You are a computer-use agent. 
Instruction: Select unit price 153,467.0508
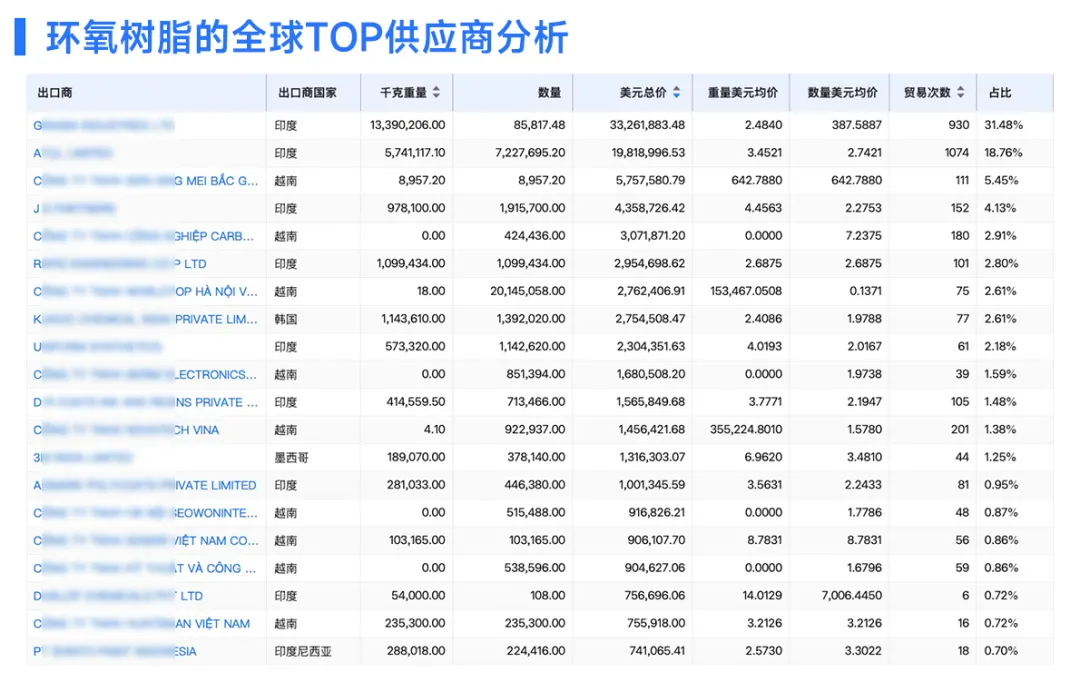point(746,291)
